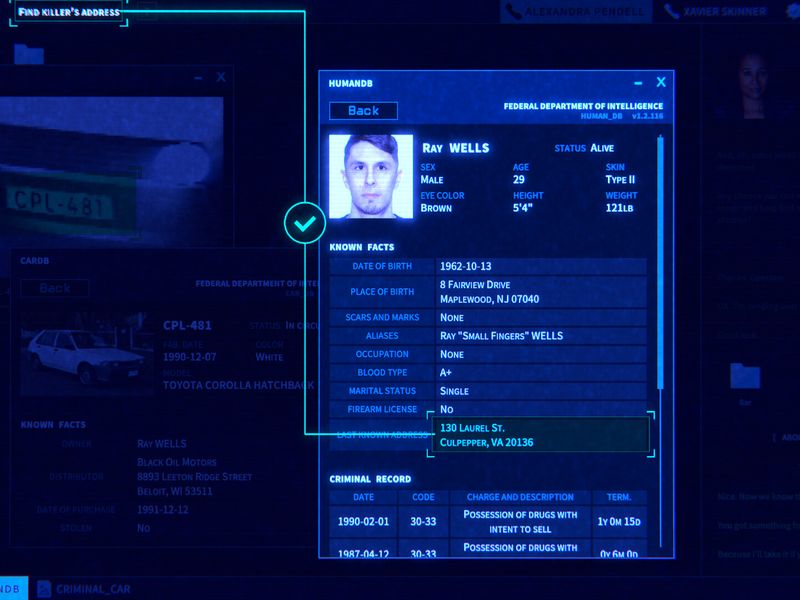Click the weight value "121lb"
Viewport: 800px width, 600px height.
coord(619,208)
